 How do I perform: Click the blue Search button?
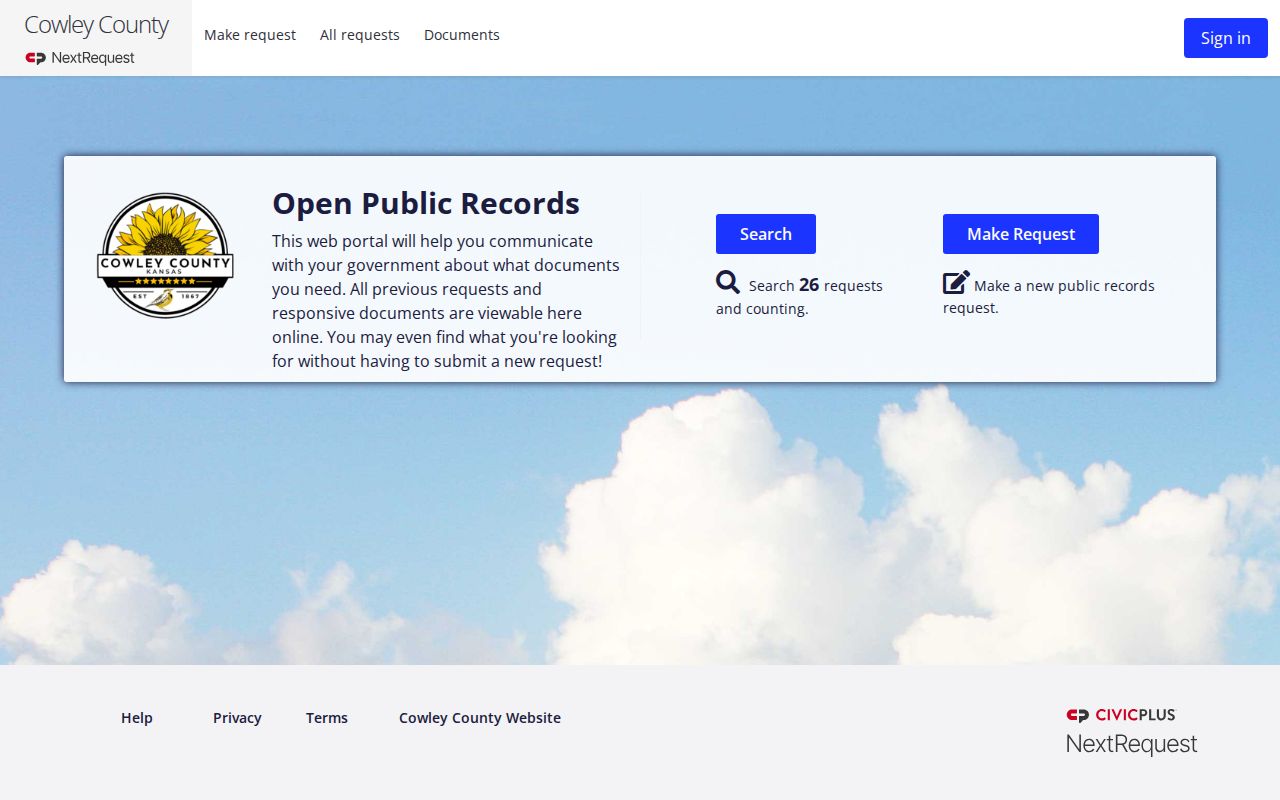click(766, 234)
